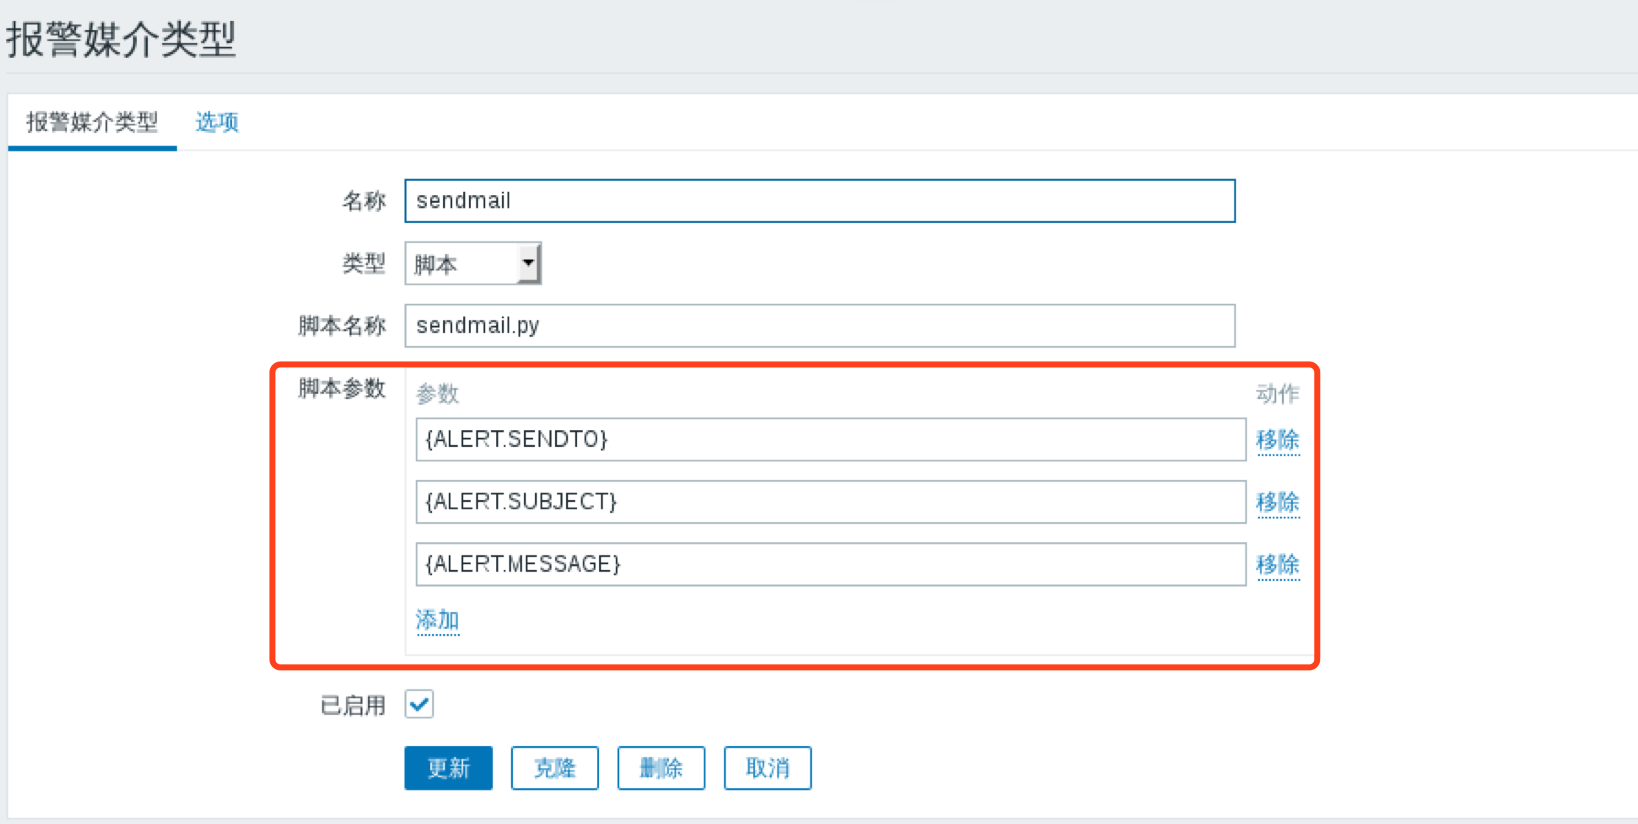Cancel editing with the 取消 button
Viewport: 1638px width, 824px height.
[767, 768]
